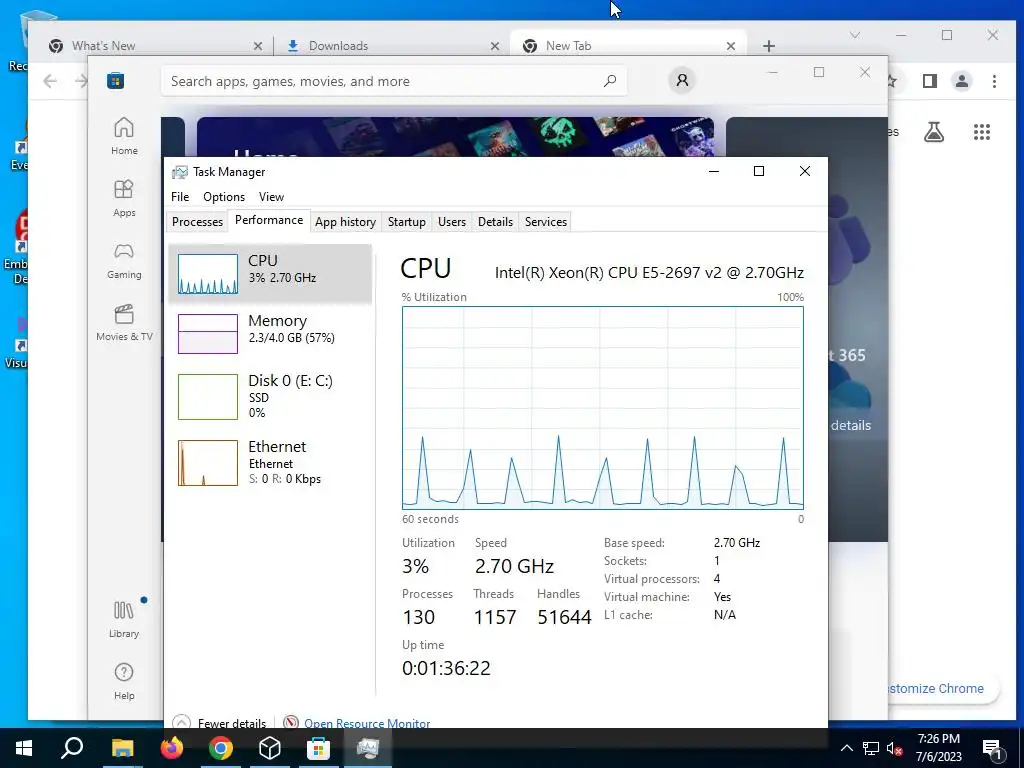Open Chrome three-dot menu

[x=994, y=81]
